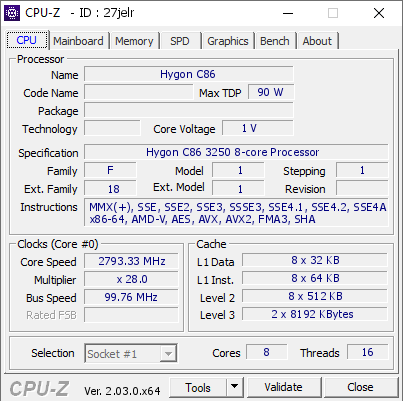This screenshot has width=403, height=401.
Task: Click the empty Package field
Action: click(x=189, y=110)
